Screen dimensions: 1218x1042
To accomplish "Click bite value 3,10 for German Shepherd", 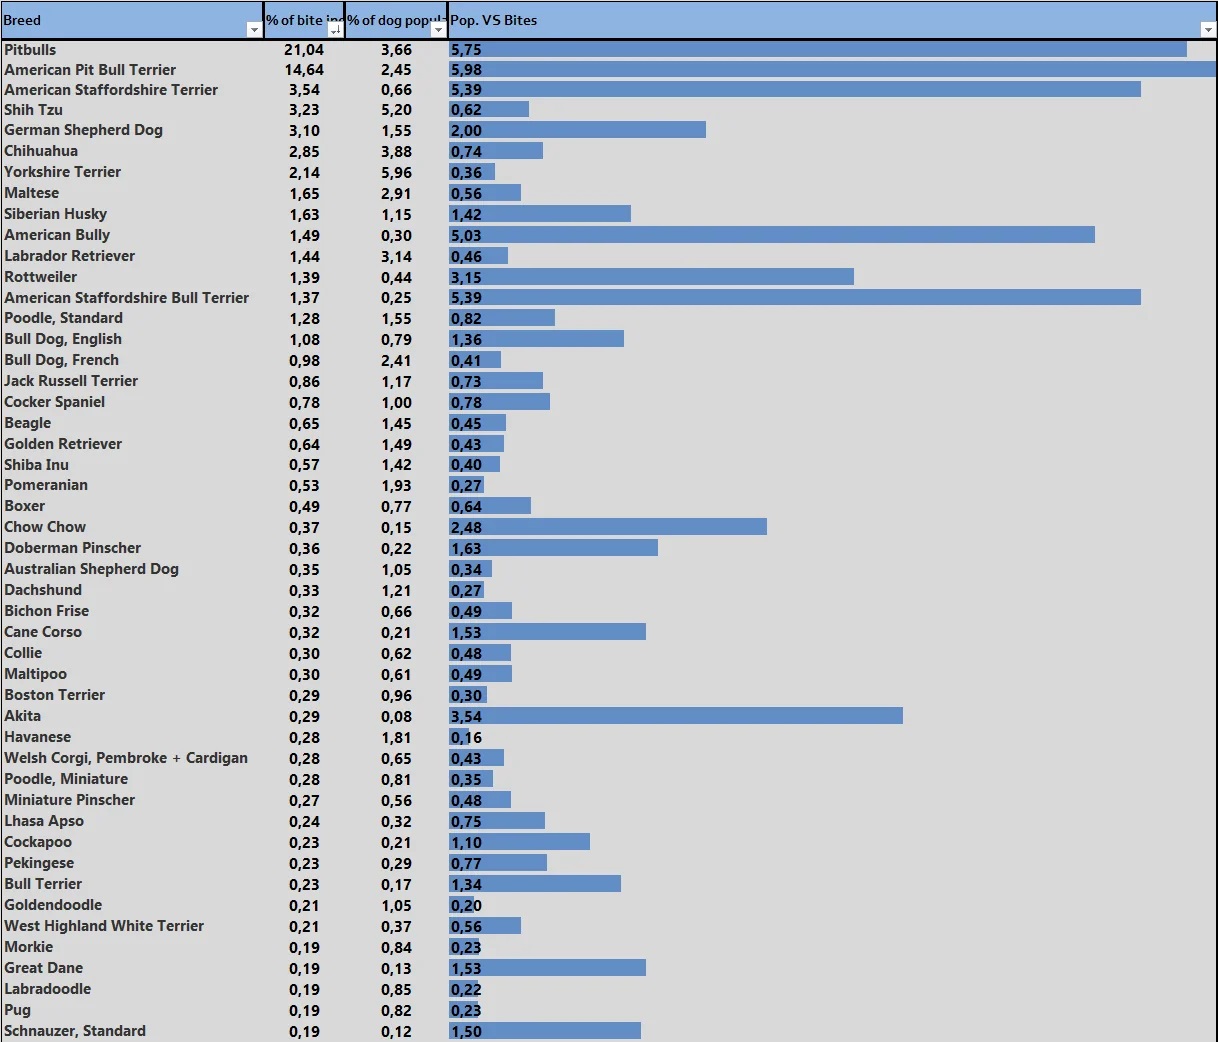I will (305, 131).
